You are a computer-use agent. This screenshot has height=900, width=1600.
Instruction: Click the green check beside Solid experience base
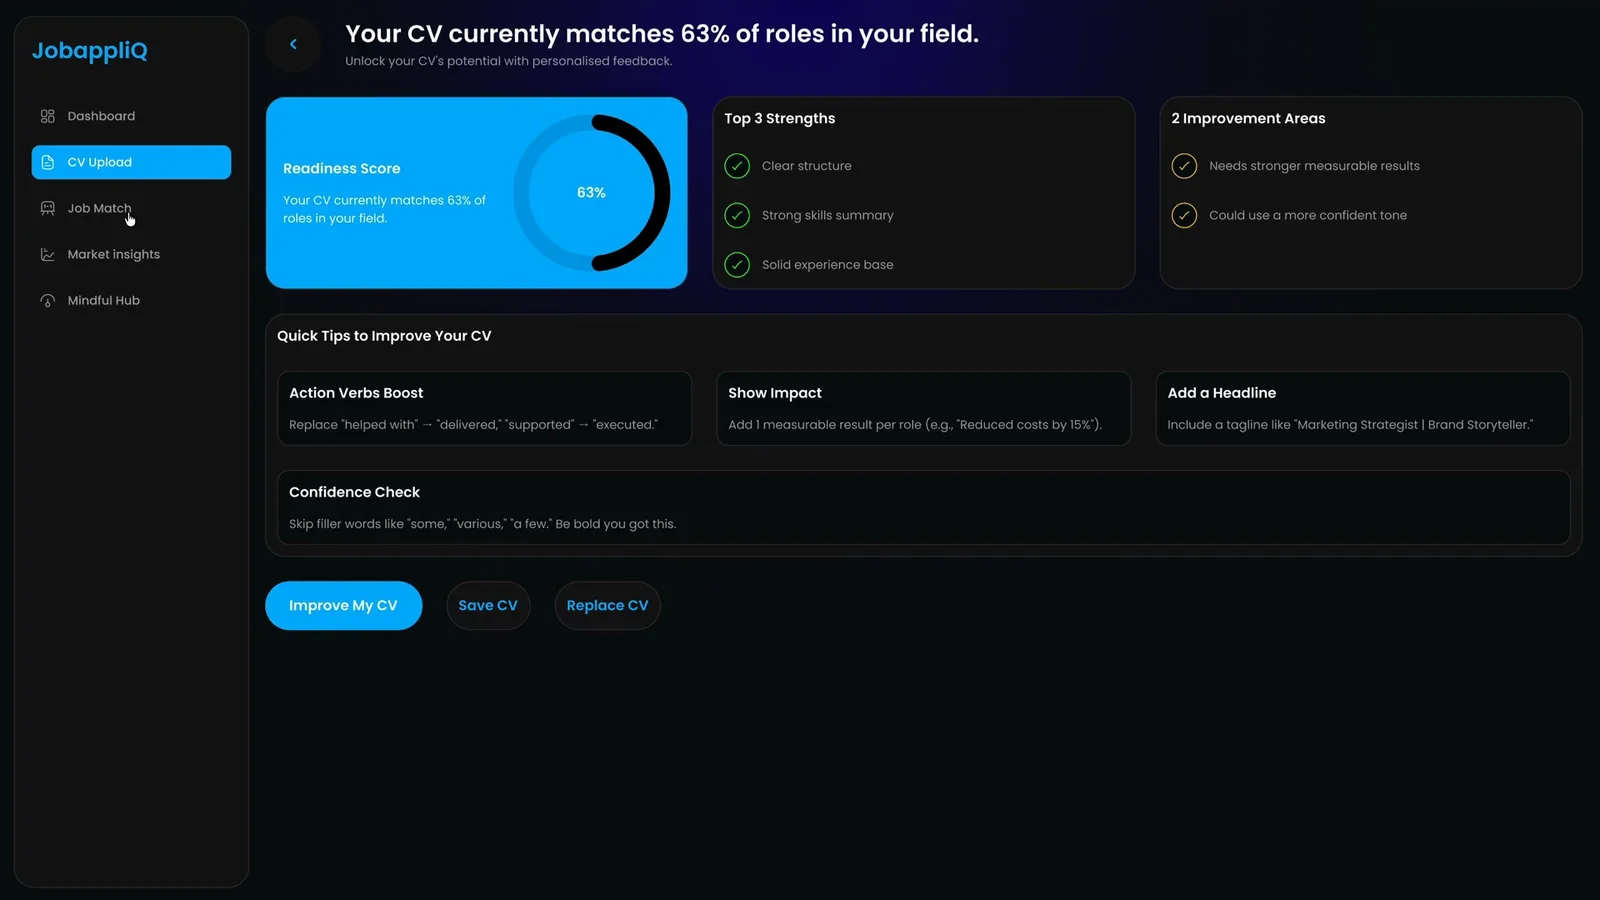point(737,265)
